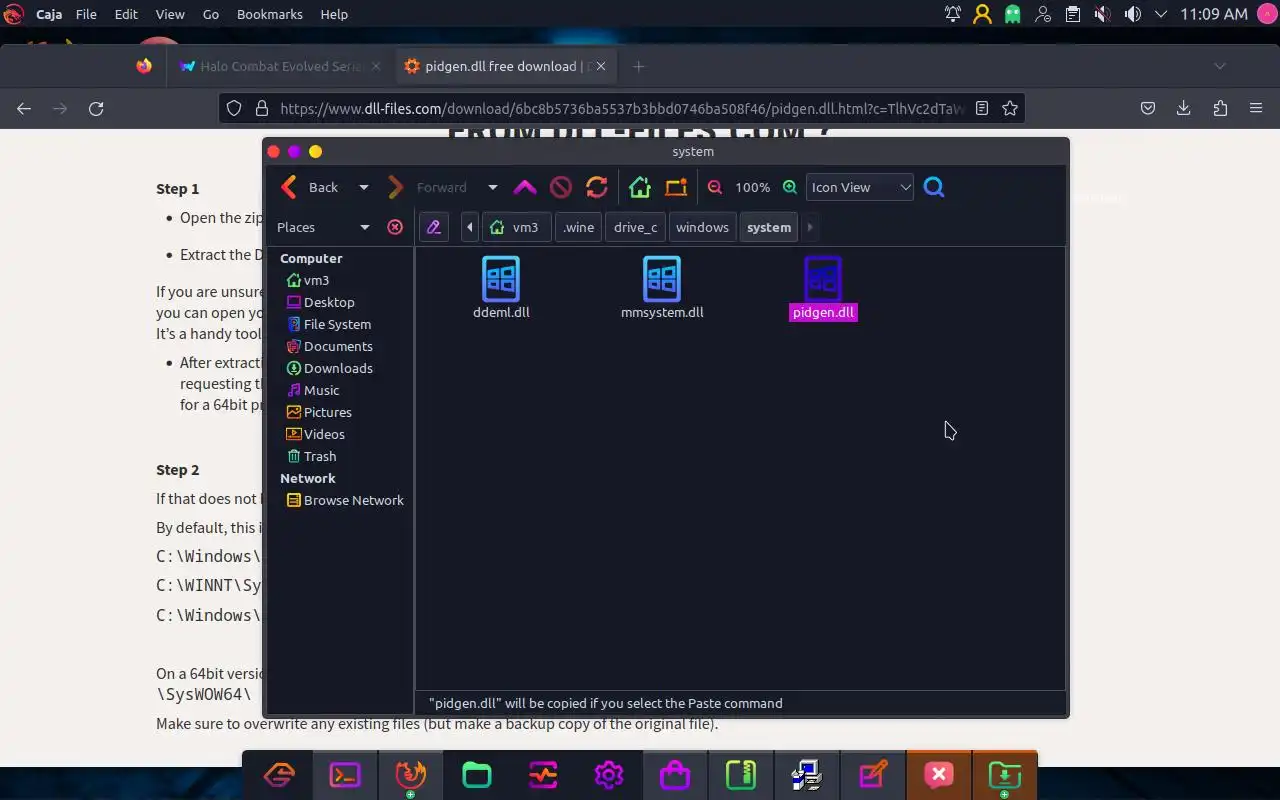Click the volume speaker tray icon

1132,14
